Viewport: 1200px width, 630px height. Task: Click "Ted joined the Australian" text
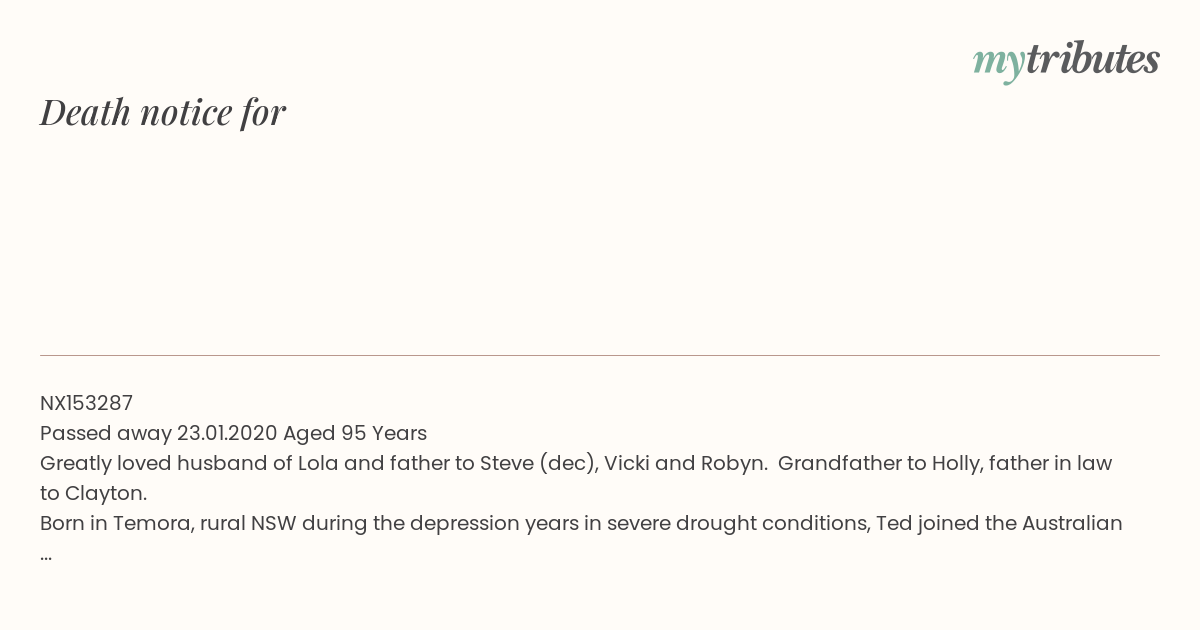click(999, 523)
